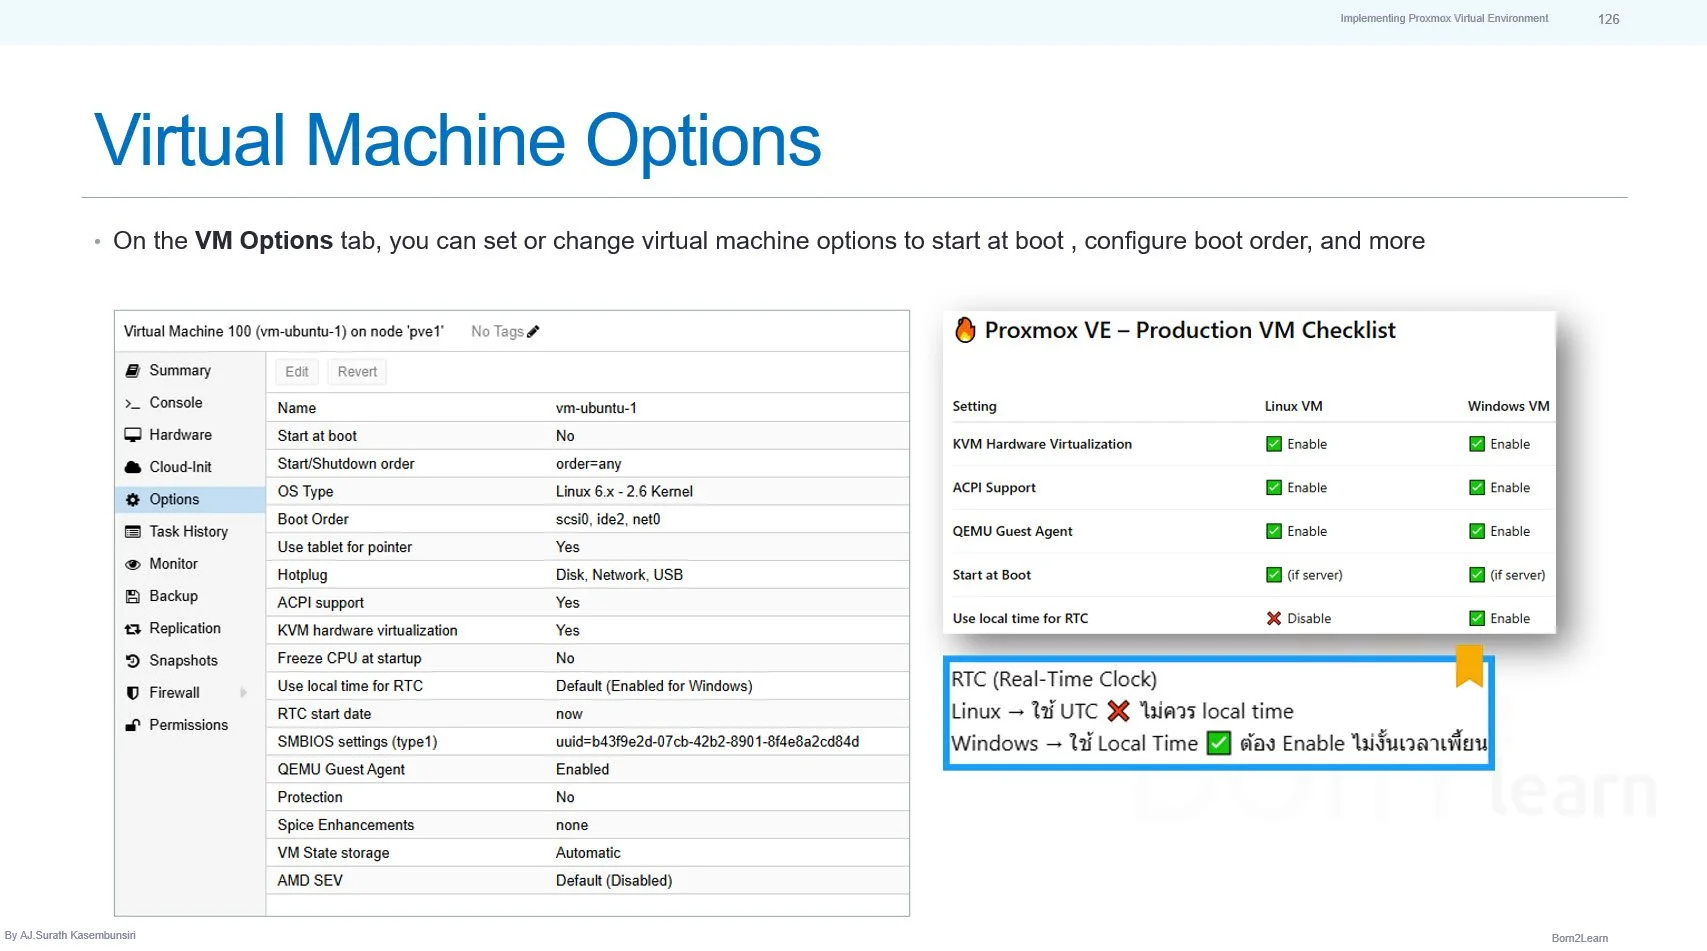
Task: Select Protection option row
Action: tap(588, 797)
